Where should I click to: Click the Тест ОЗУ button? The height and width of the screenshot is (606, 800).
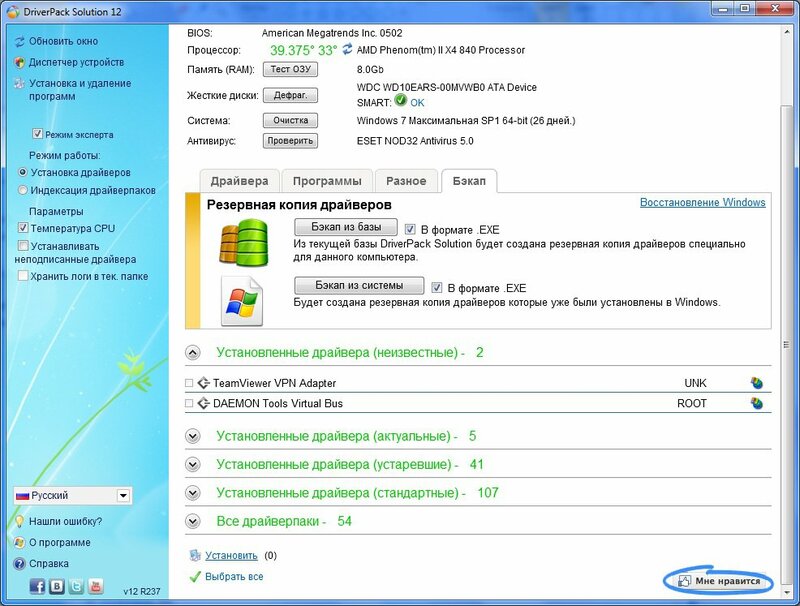click(x=290, y=69)
